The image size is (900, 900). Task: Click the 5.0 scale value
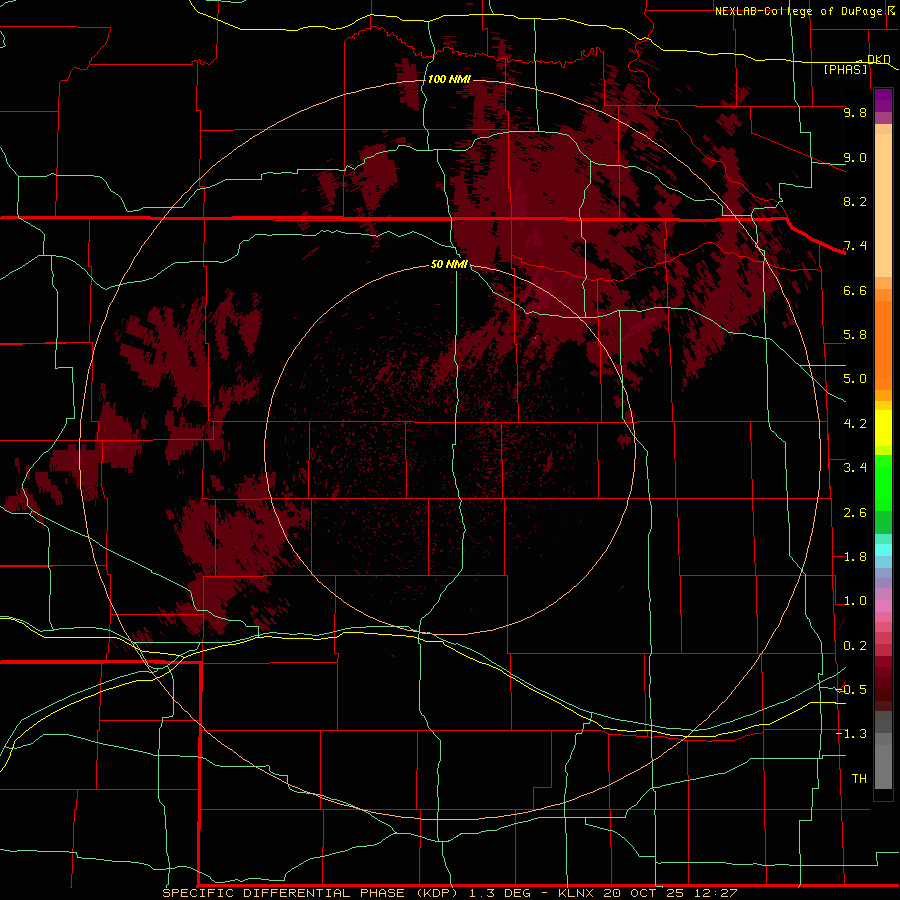point(855,379)
